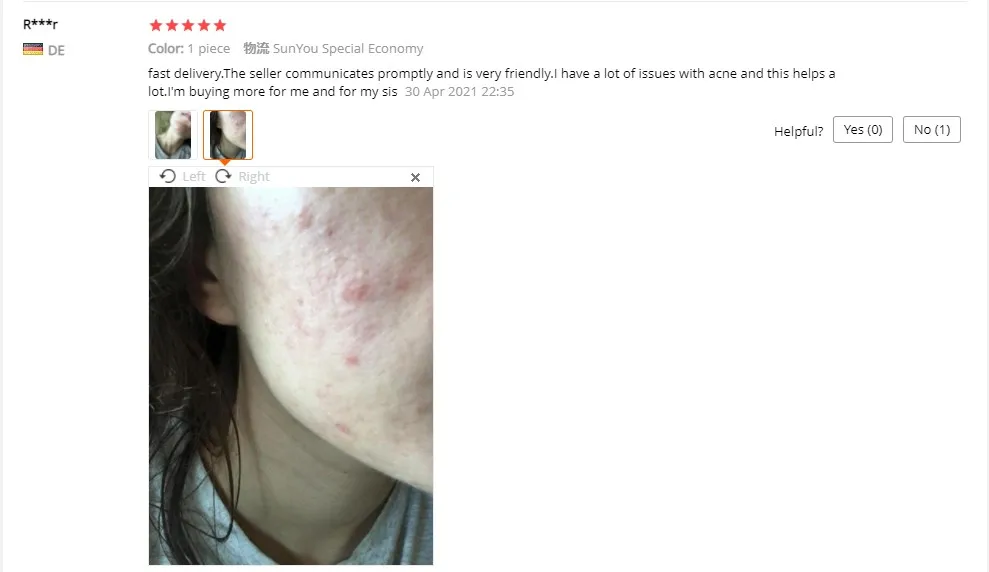The height and width of the screenshot is (572, 989).
Task: Select the highlighted second review photo thumbnail
Action: point(228,135)
